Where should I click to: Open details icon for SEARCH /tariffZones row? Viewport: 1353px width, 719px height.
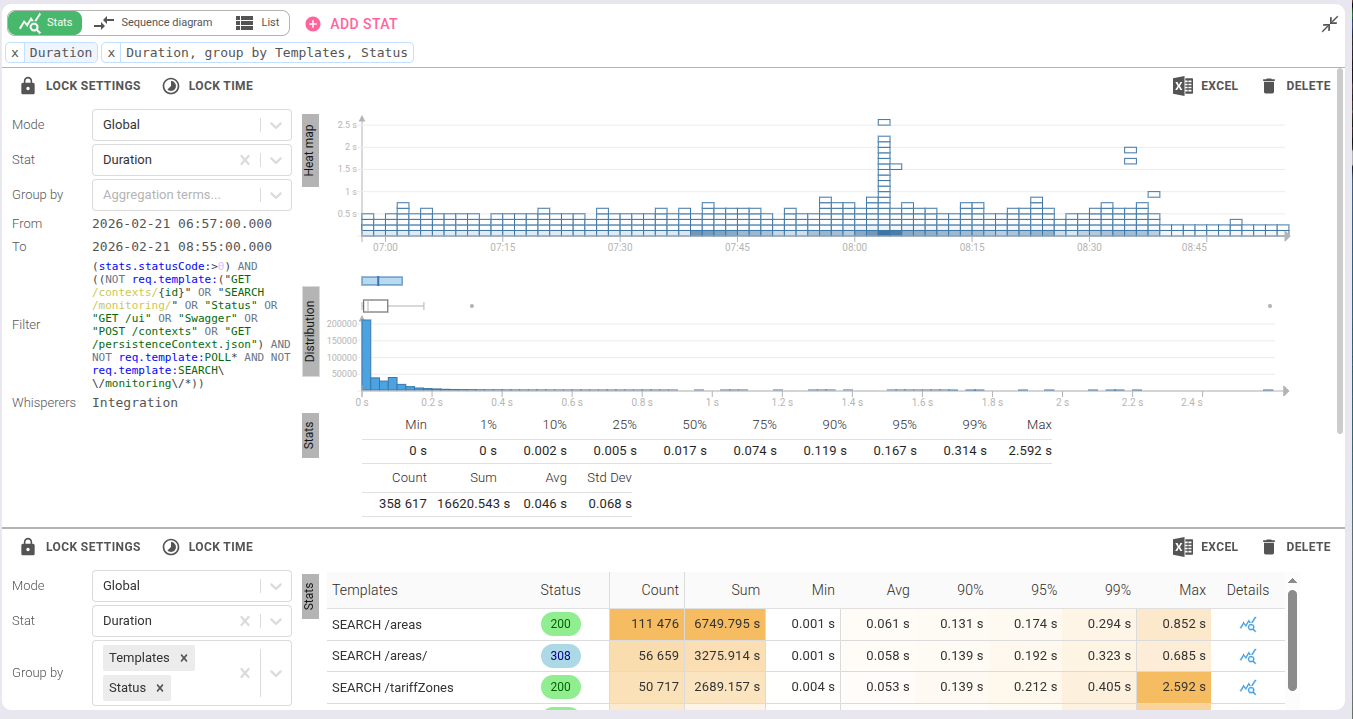[1247, 688]
